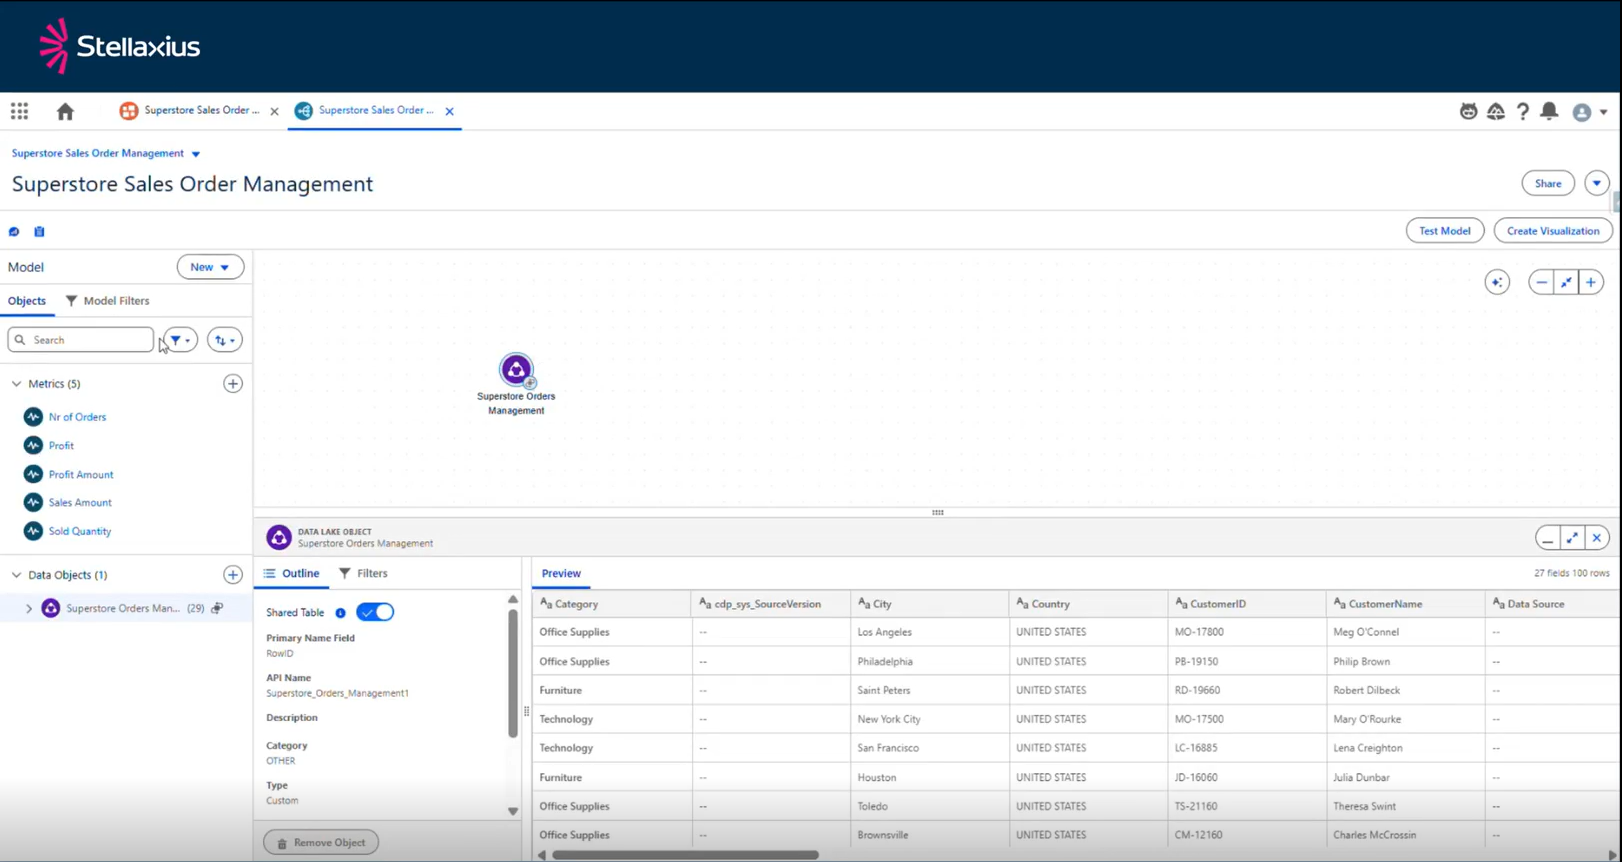The height and width of the screenshot is (862, 1622).
Task: Zoom in on the model canvas
Action: 1590,282
